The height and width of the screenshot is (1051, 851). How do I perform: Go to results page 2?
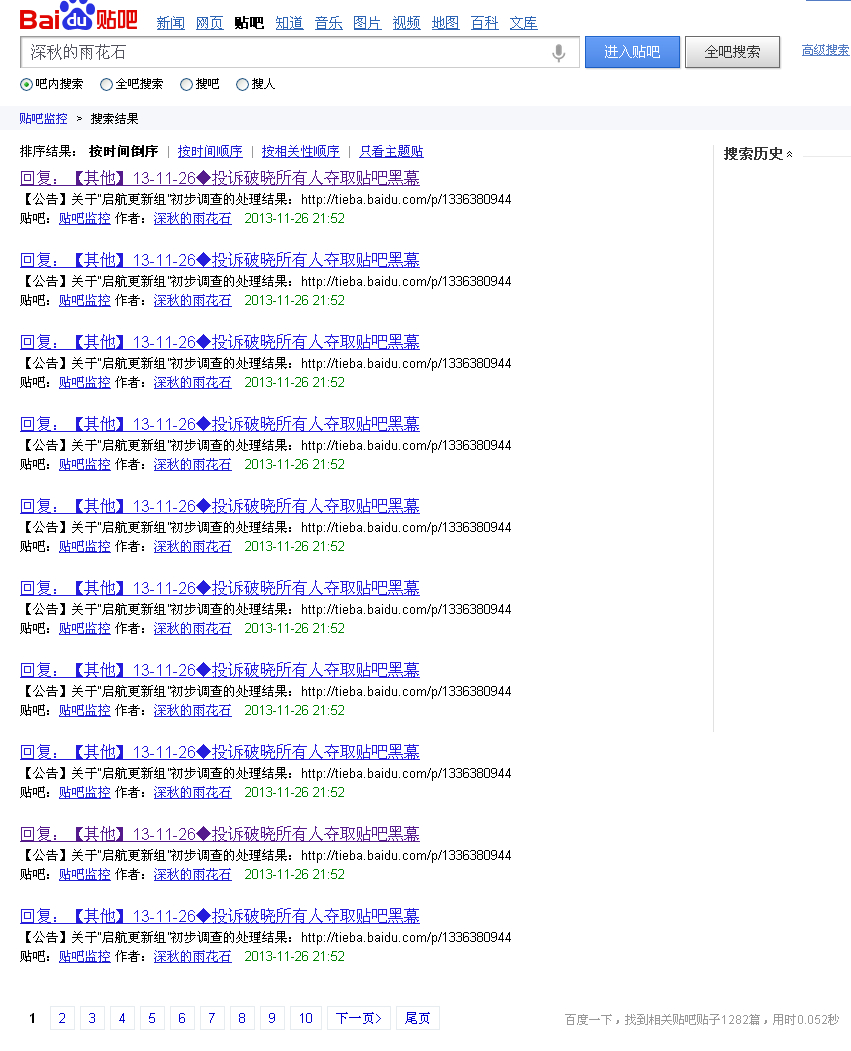[62, 1018]
